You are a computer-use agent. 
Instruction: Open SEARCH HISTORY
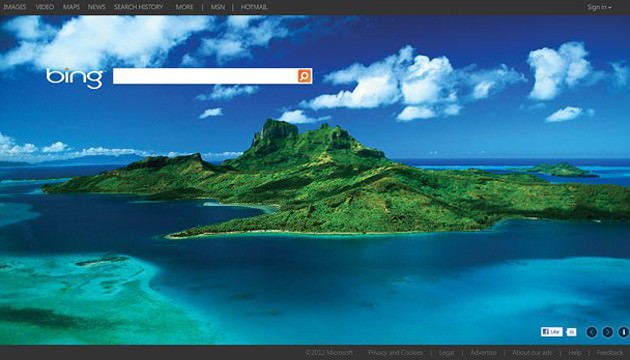(139, 7)
